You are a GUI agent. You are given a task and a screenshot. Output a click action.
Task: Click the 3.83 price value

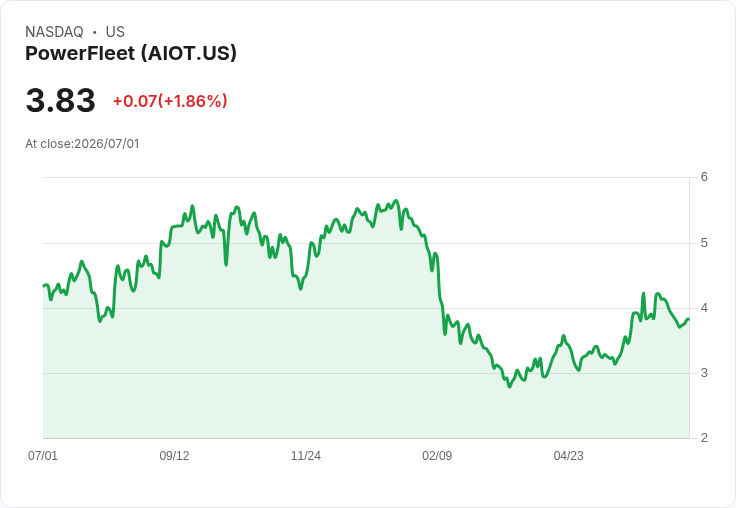pos(61,100)
